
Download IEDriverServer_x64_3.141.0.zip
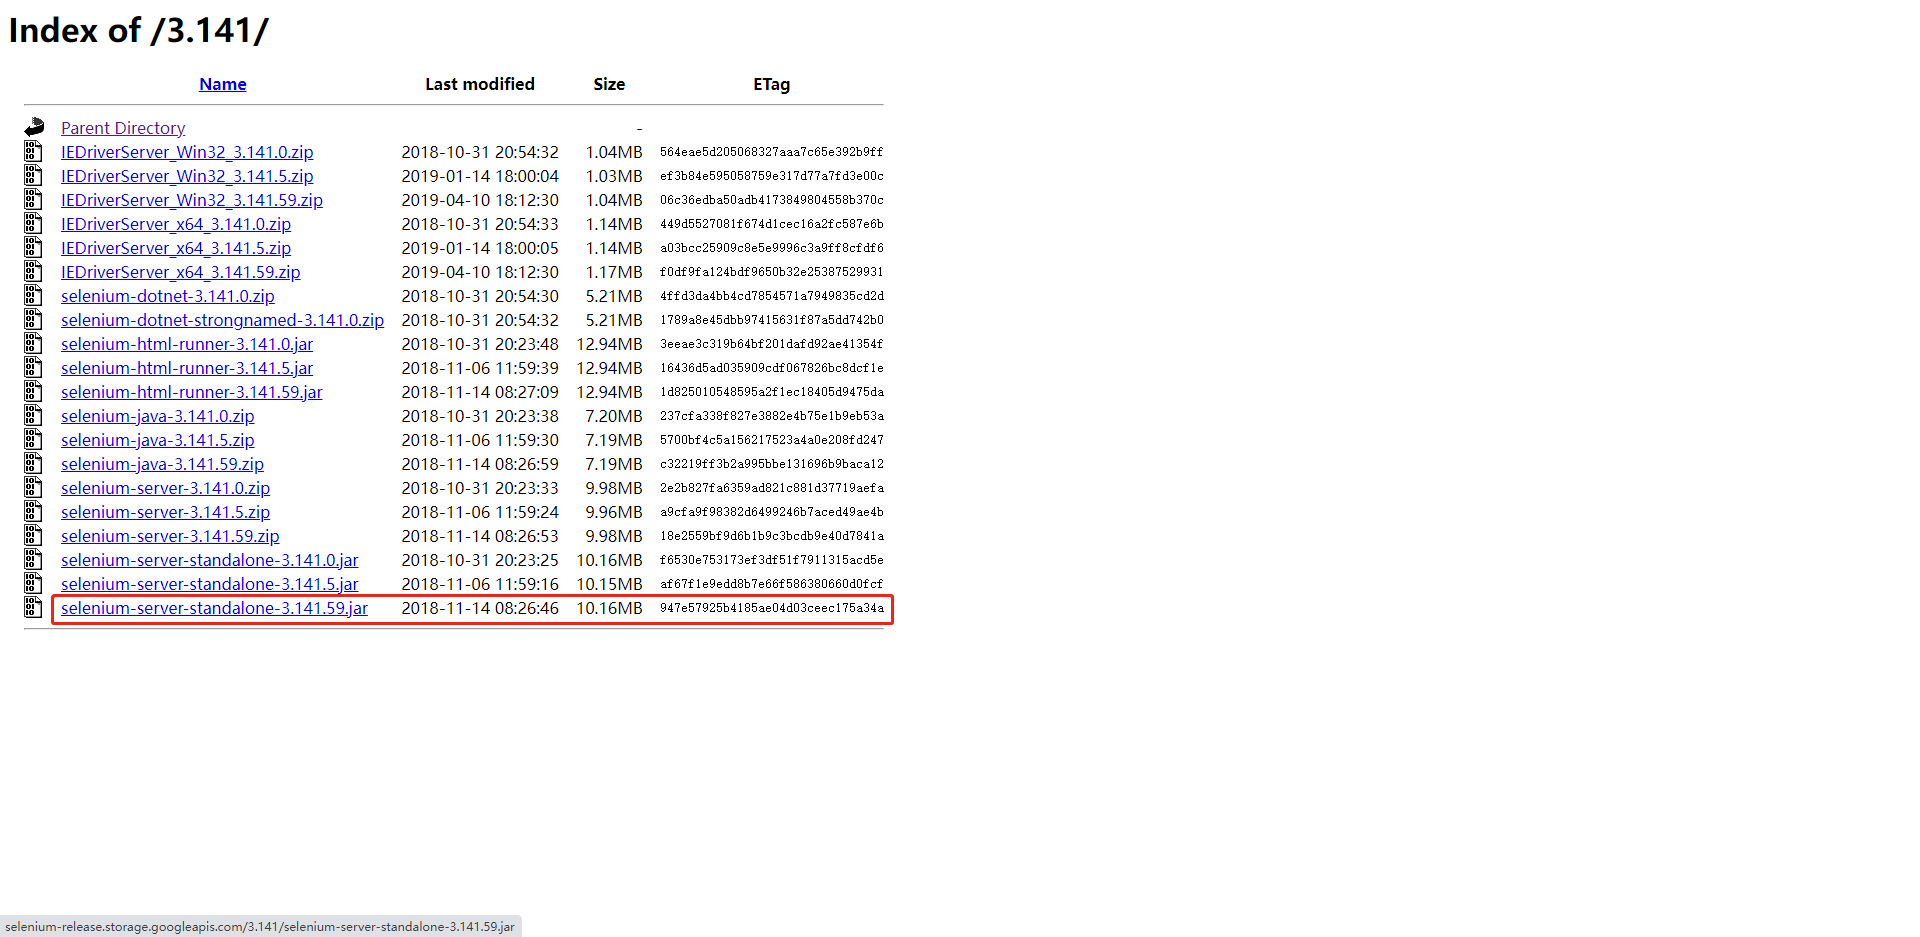(176, 224)
